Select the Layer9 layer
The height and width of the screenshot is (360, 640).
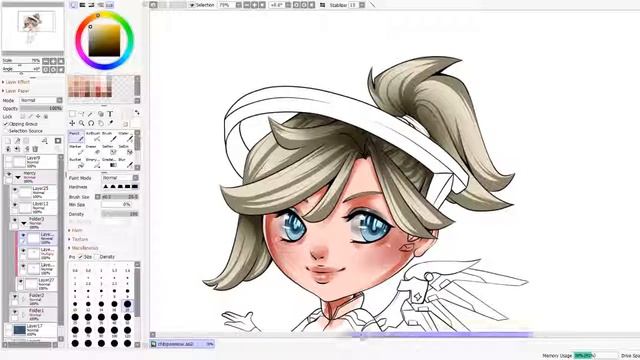34,162
